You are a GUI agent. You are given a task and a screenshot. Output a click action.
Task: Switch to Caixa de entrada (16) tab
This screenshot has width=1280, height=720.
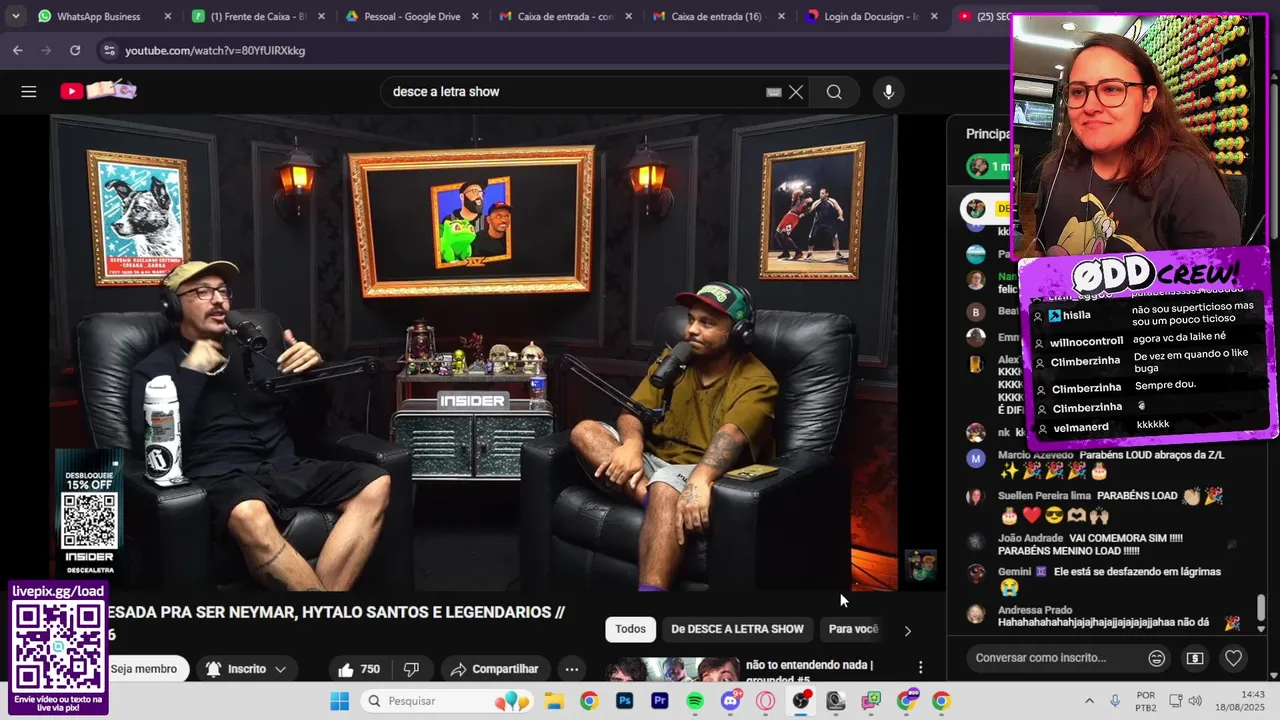click(716, 16)
